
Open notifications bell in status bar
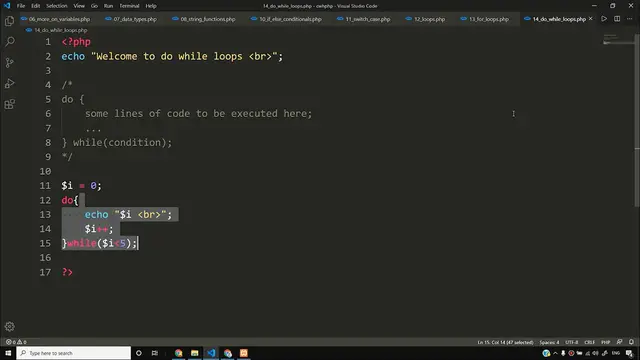(631, 342)
